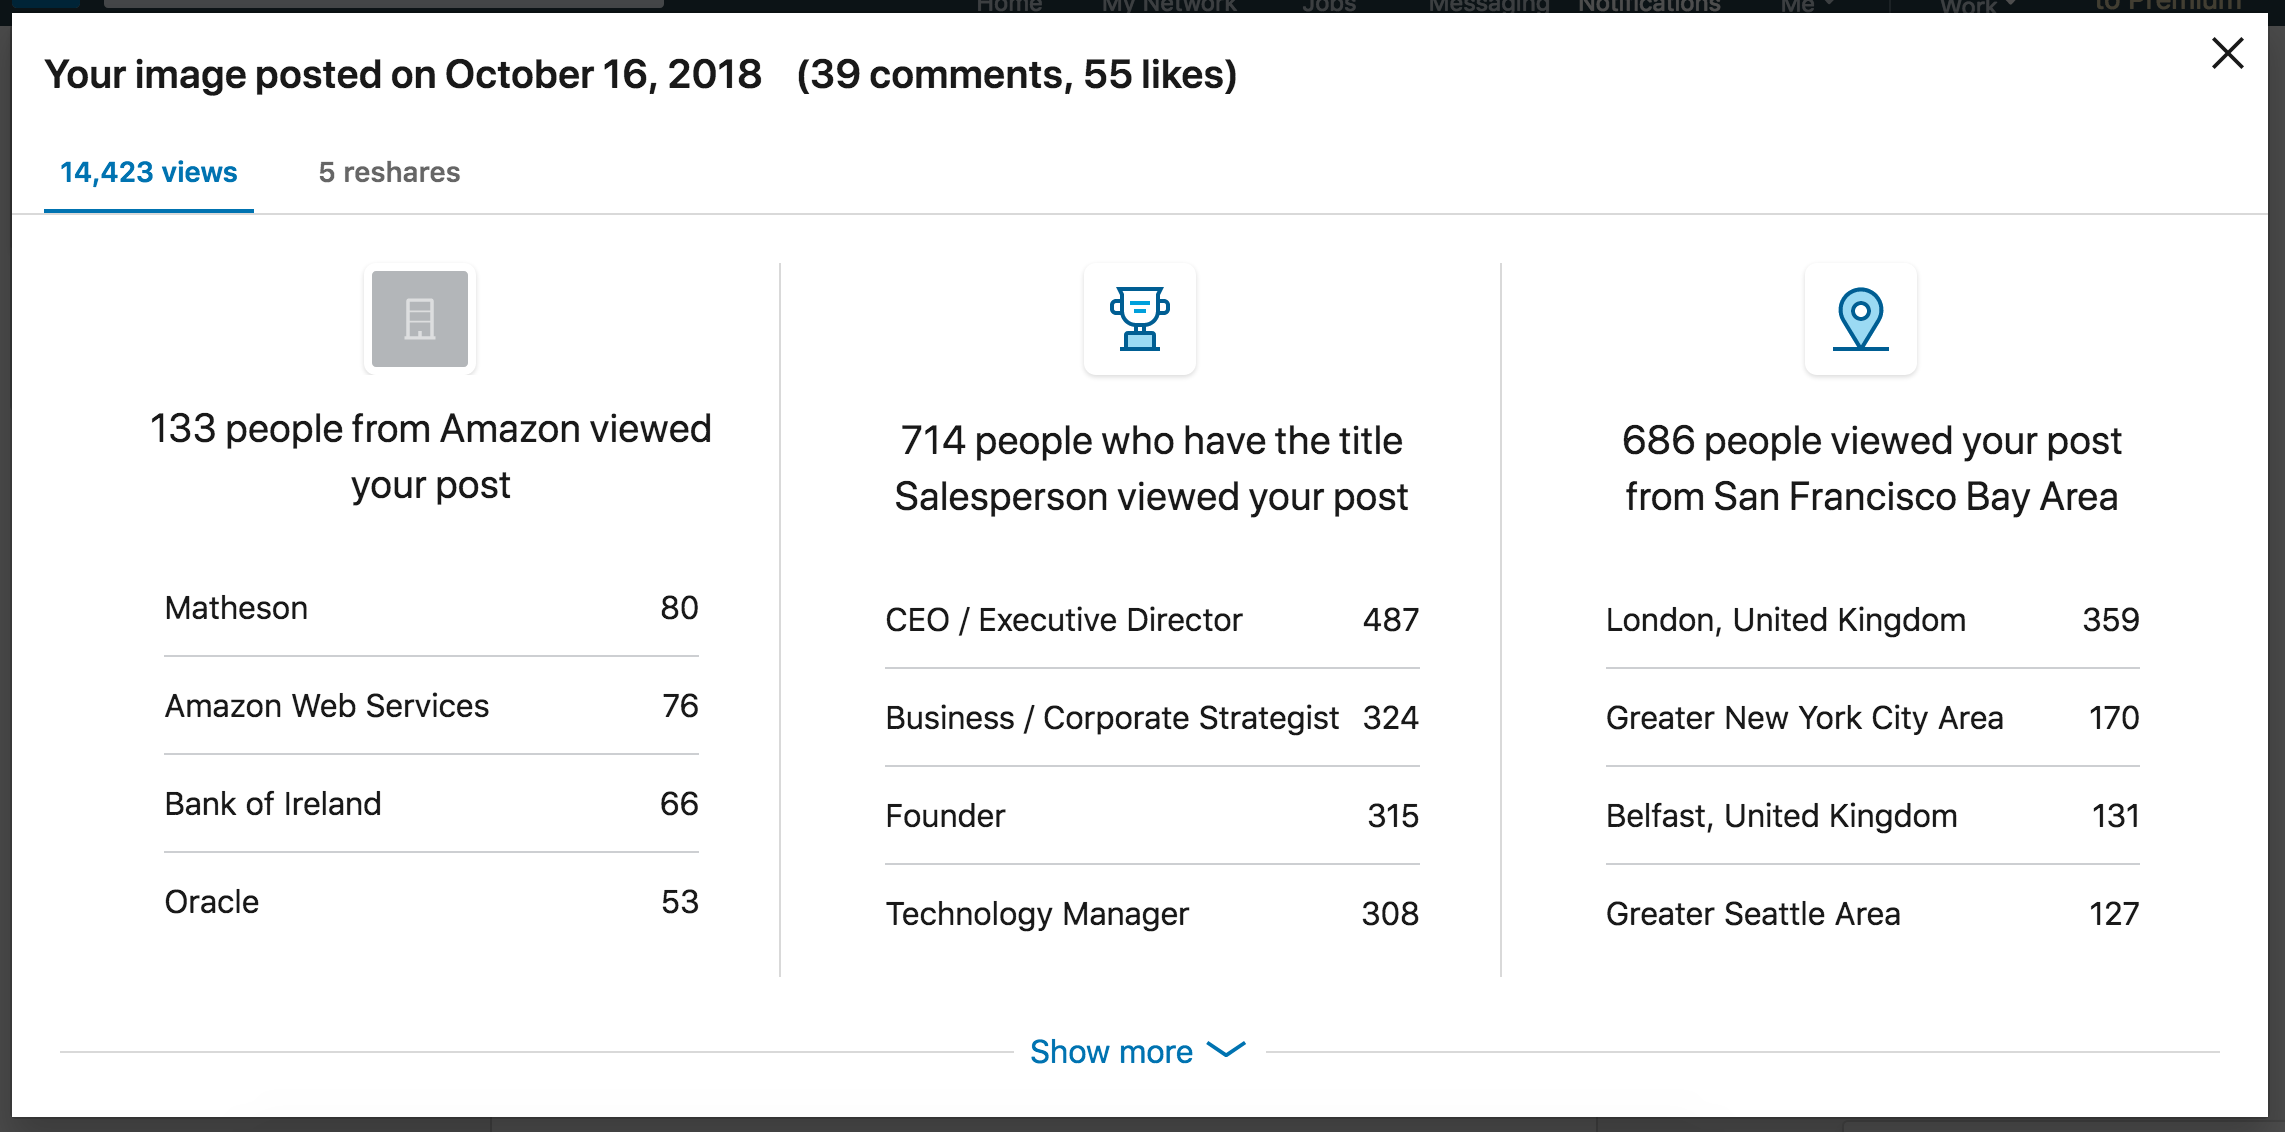Switch to the 5 reshares tab
Viewport: 2285px width, 1132px height.
[389, 172]
